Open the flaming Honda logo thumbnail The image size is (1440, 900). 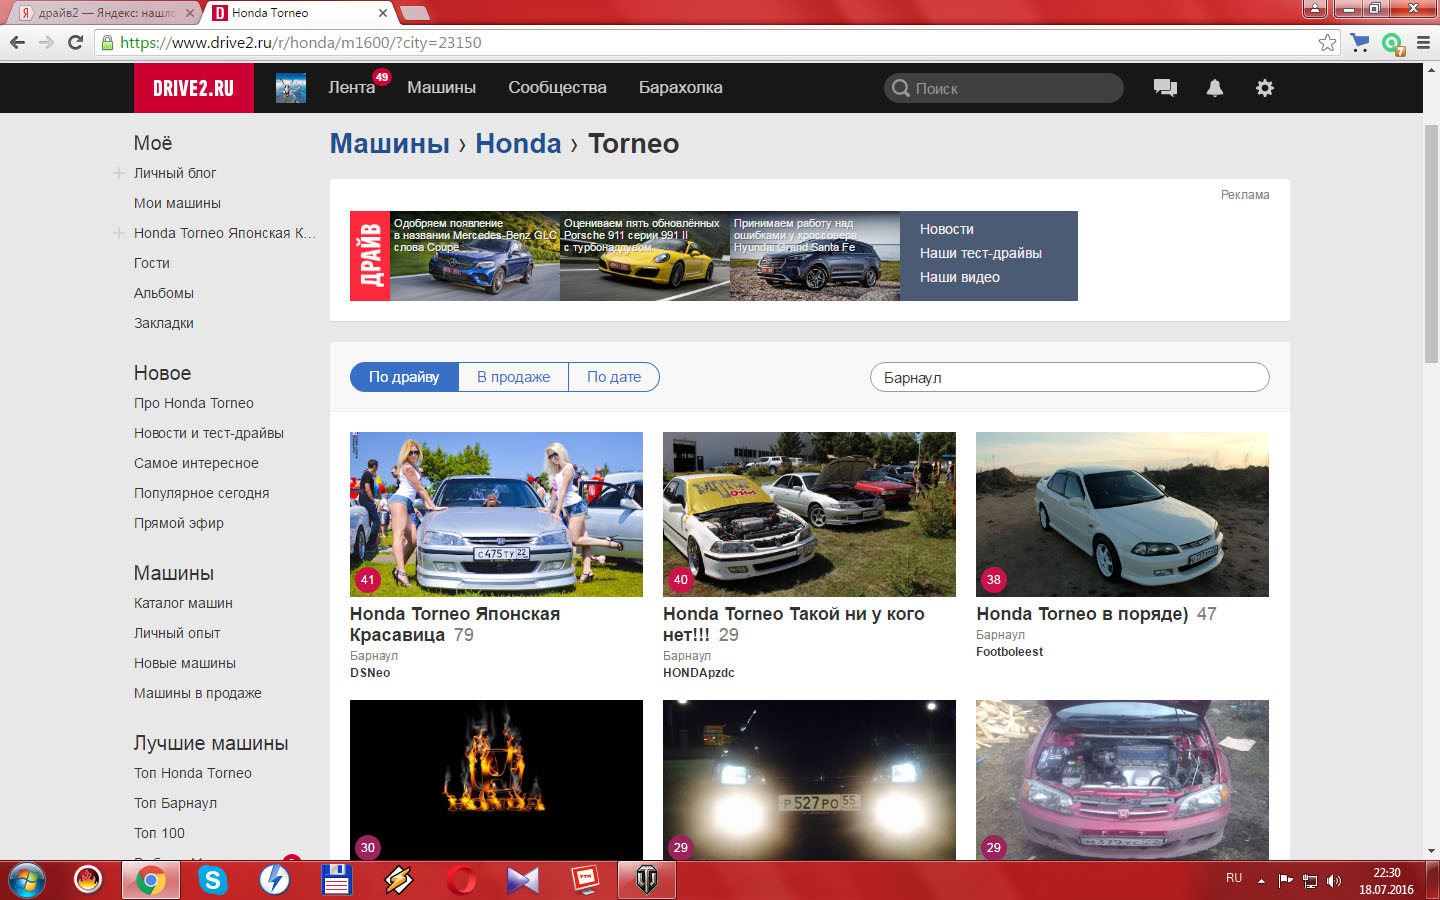coord(496,779)
